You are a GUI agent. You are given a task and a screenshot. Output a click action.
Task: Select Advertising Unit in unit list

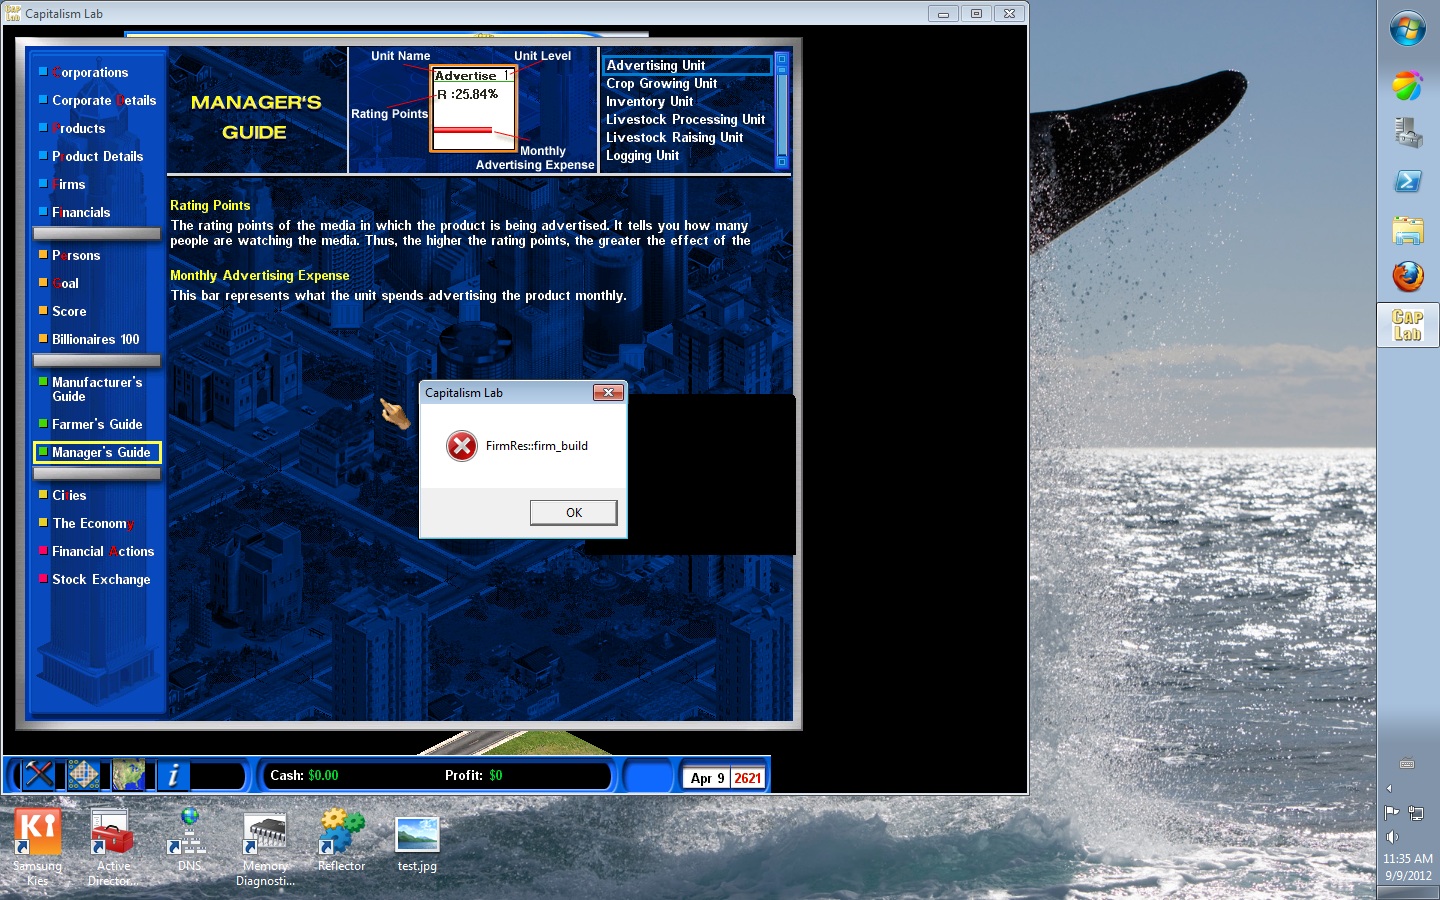[687, 65]
